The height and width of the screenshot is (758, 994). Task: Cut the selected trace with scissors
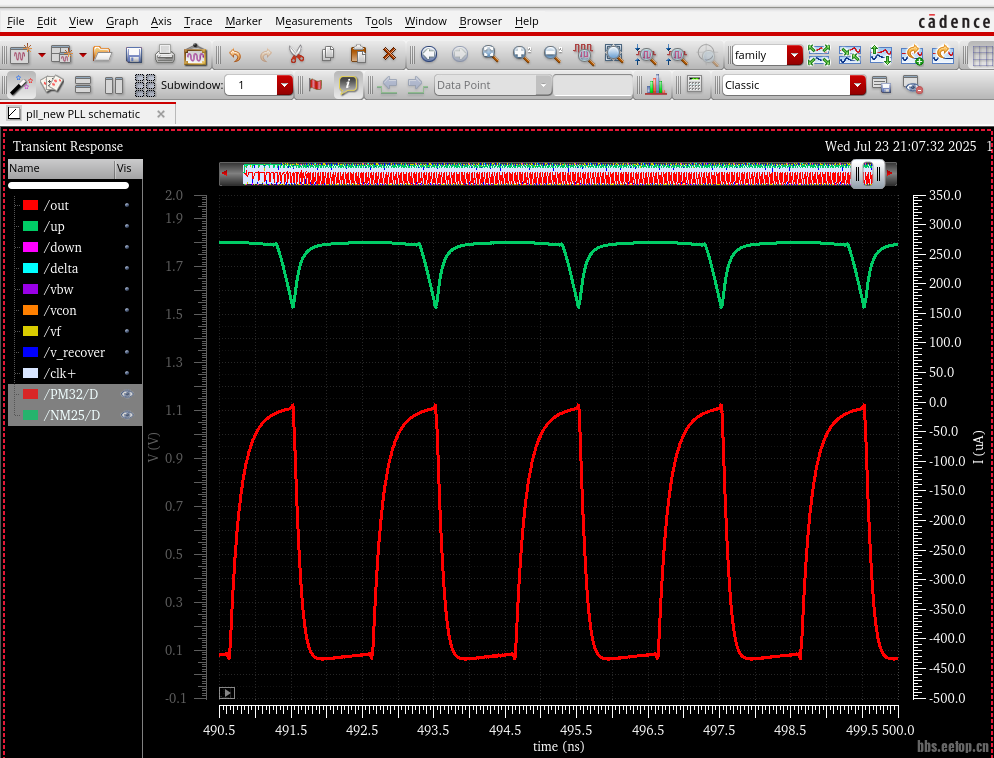coord(296,55)
